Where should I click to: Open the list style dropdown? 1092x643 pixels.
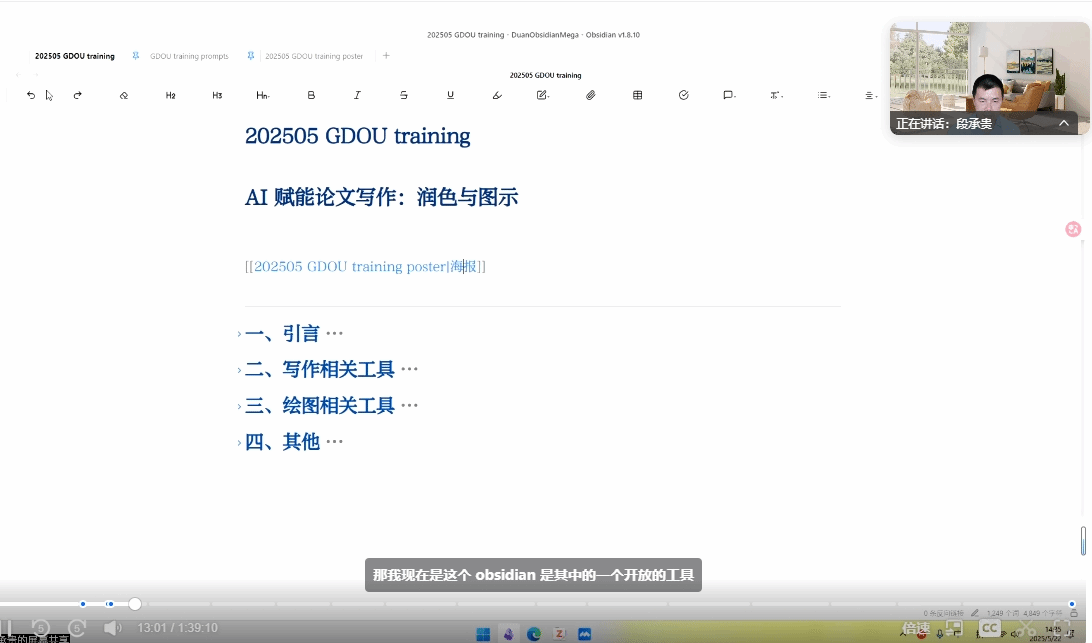[824, 95]
